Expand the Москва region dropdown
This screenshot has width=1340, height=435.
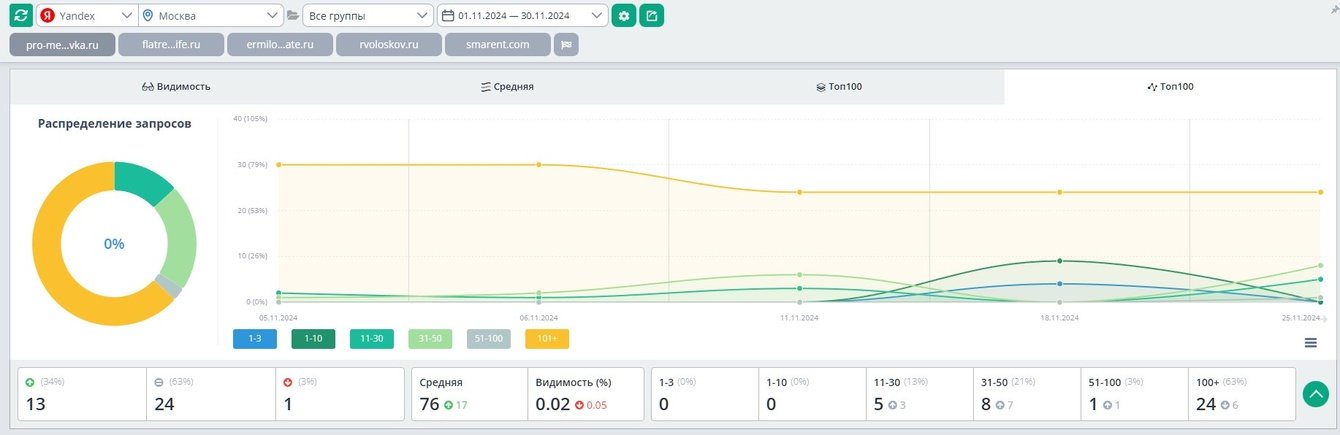[211, 15]
